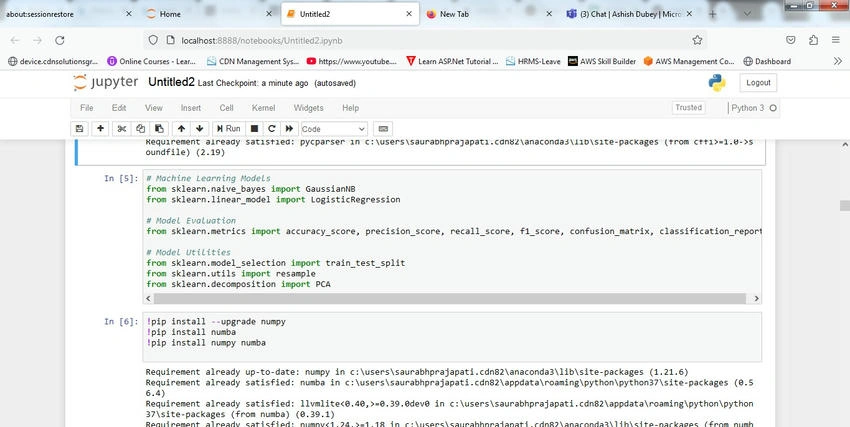Open CDN Management Sys bookmark
The image size is (850, 427).
pos(253,61)
